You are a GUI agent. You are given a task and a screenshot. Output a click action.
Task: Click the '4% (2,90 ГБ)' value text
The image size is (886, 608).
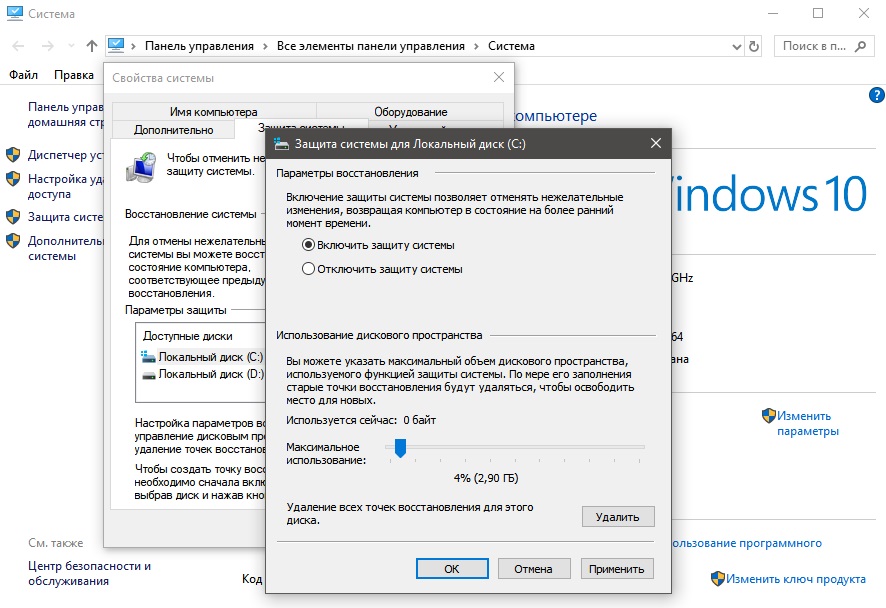pyautogui.click(x=486, y=478)
